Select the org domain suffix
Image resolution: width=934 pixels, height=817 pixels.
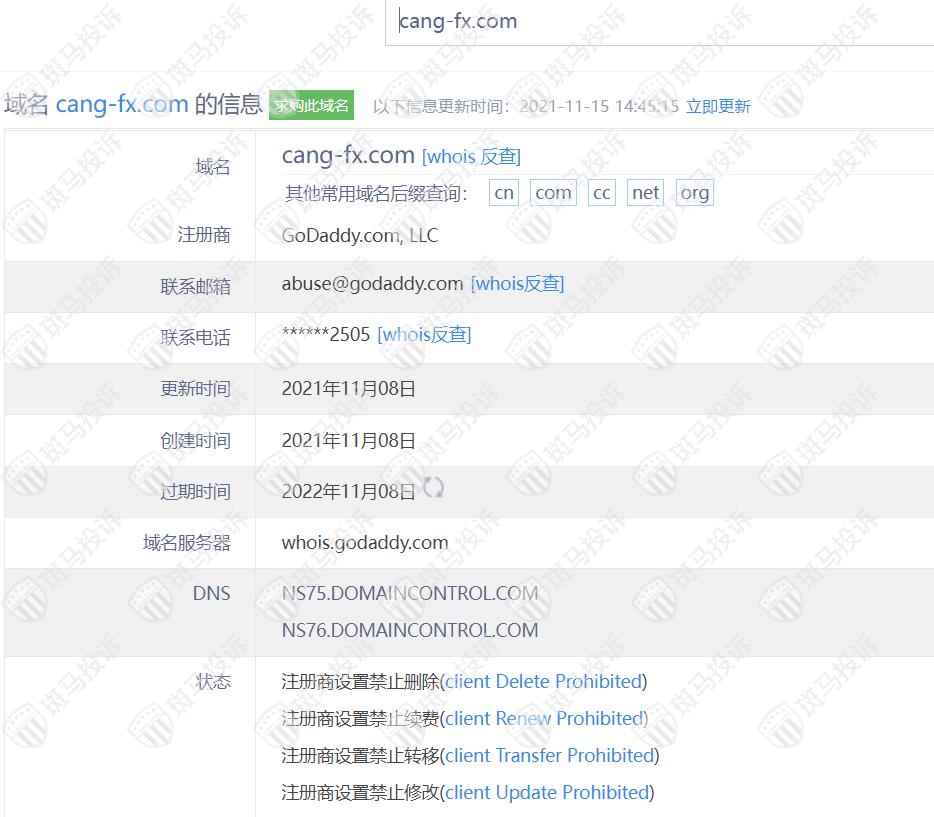694,193
